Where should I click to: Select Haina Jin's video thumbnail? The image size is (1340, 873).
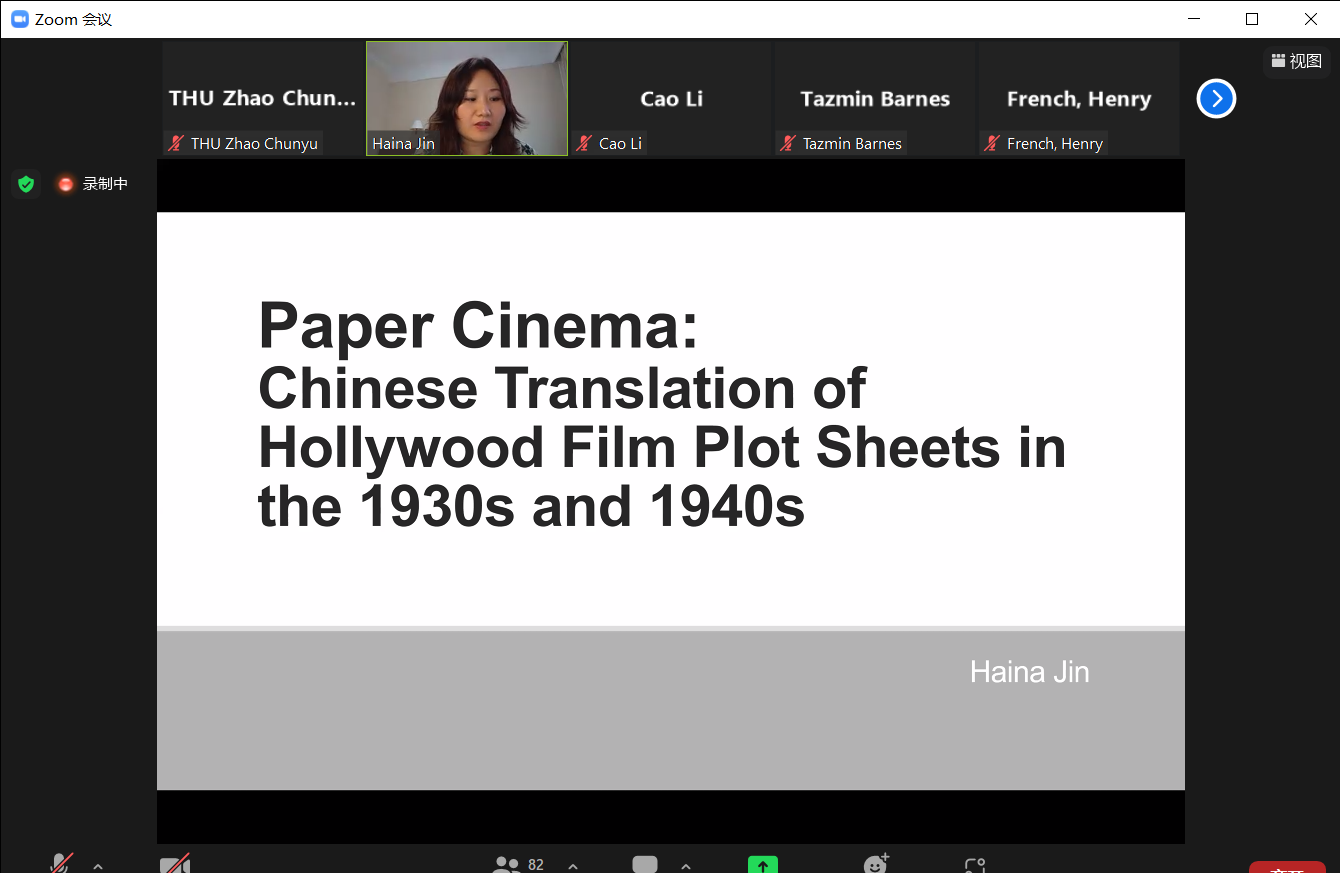pos(467,98)
